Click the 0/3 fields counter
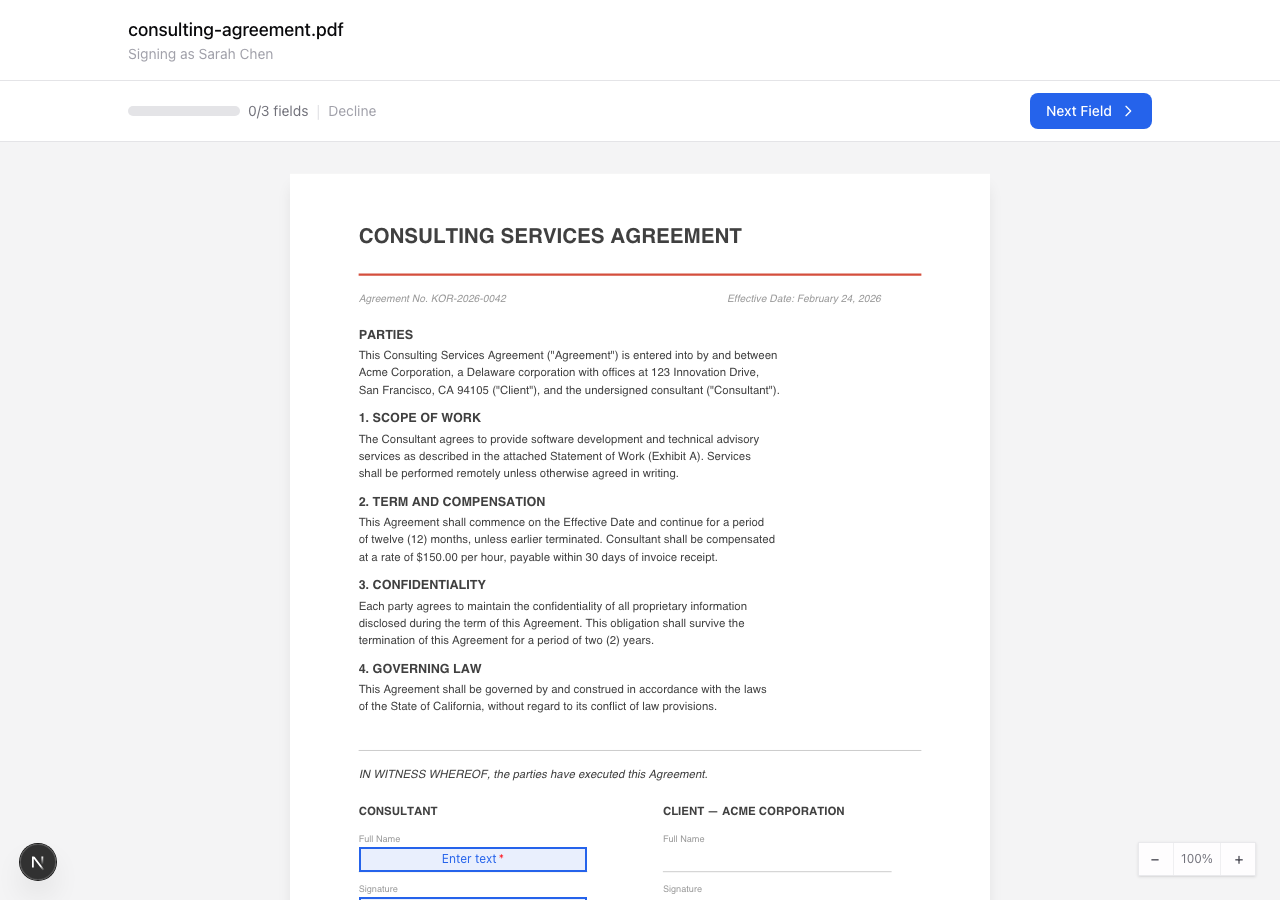The image size is (1280, 900). [x=278, y=111]
